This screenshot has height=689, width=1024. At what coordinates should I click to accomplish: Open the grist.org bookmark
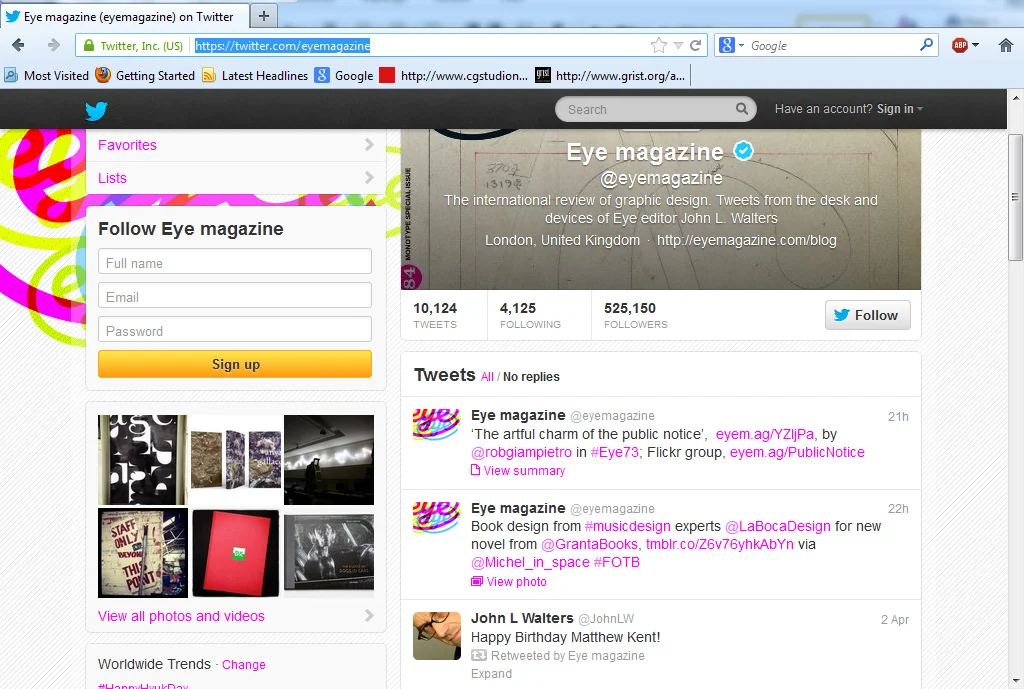(611, 75)
